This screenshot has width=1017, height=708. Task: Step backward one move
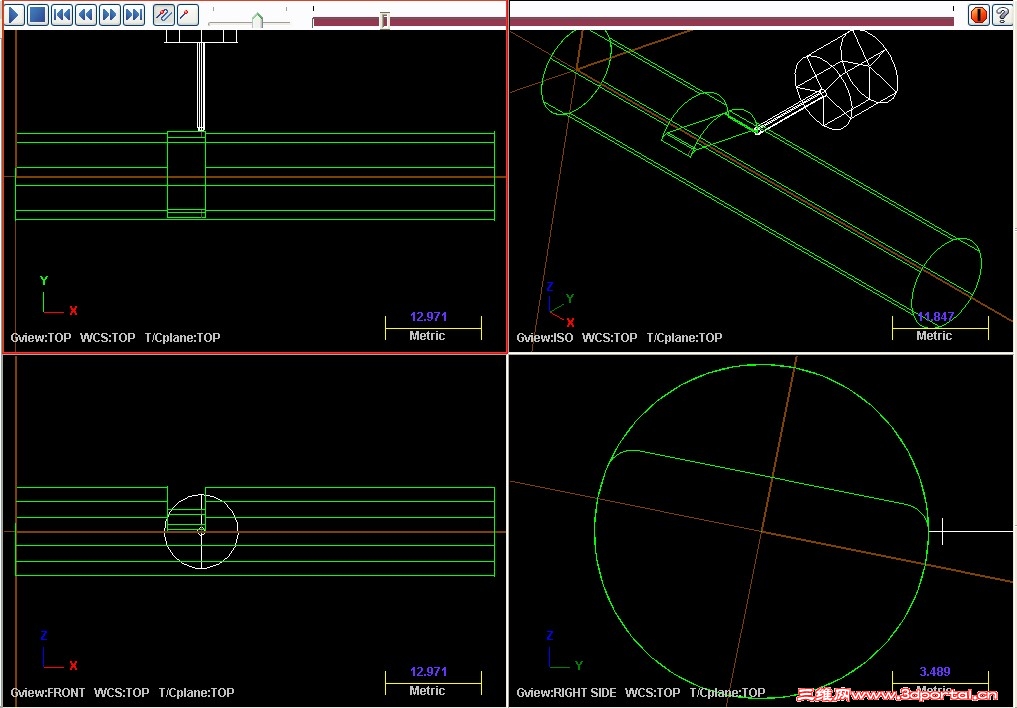86,14
